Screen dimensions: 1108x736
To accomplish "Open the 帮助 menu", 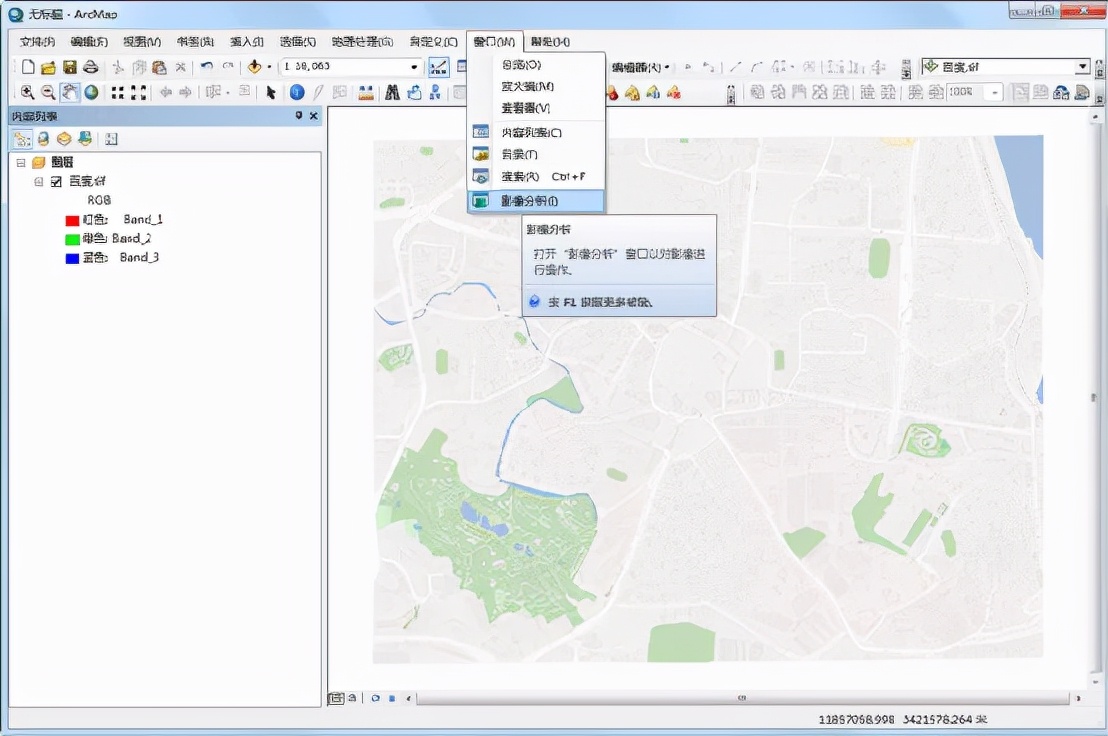I will 548,41.
